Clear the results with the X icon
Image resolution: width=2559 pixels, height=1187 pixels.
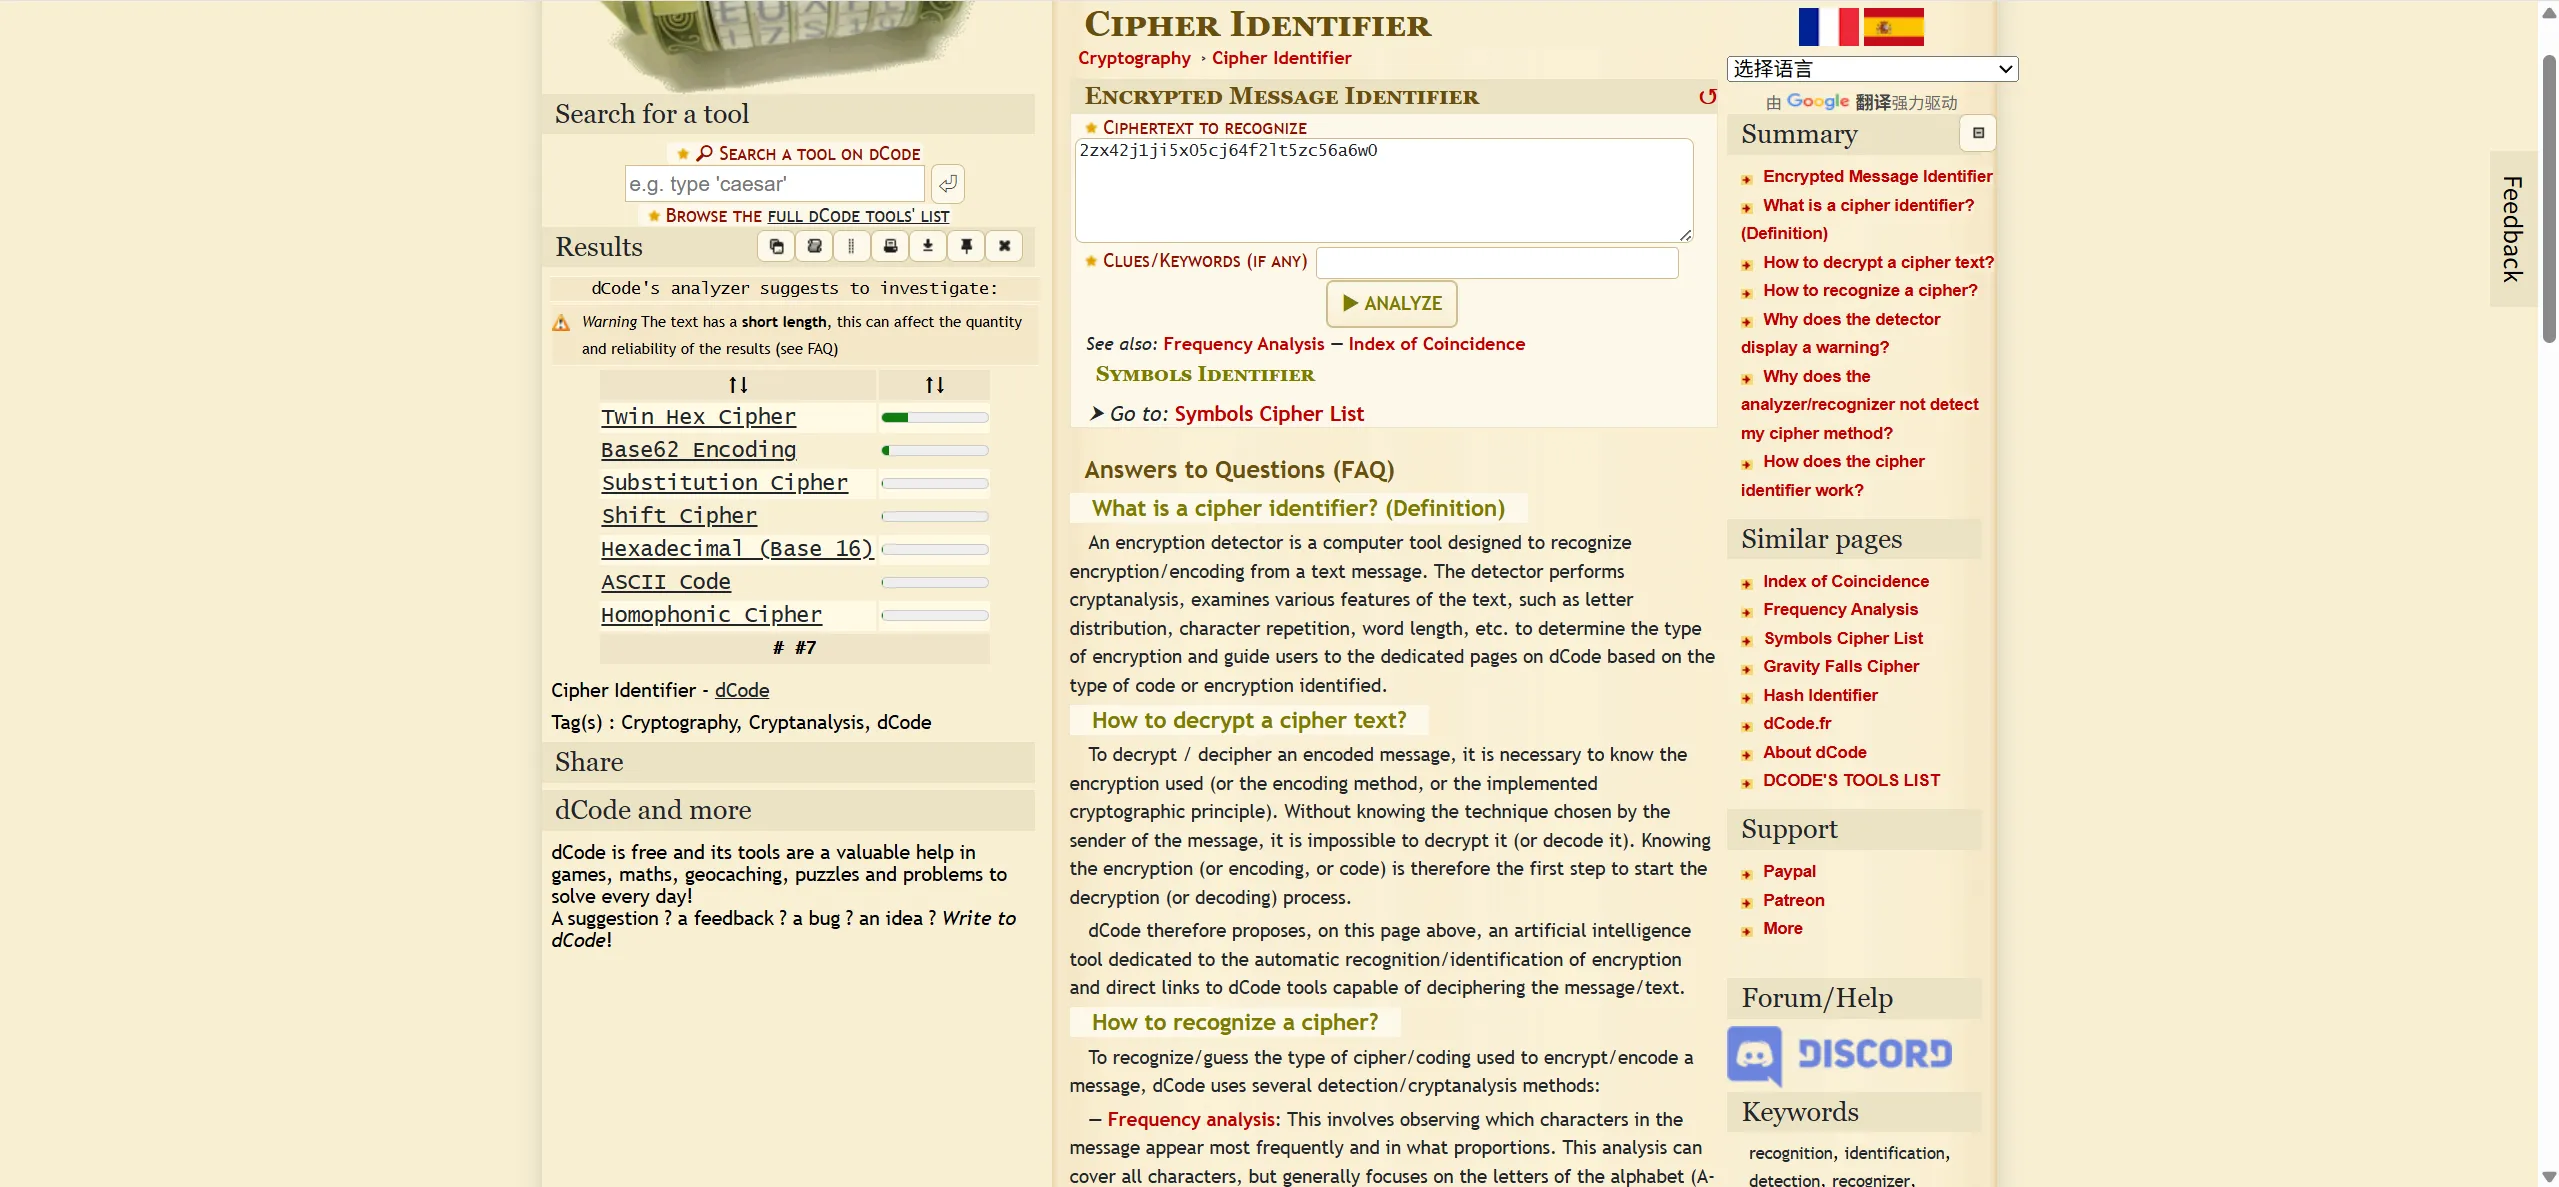(1004, 246)
